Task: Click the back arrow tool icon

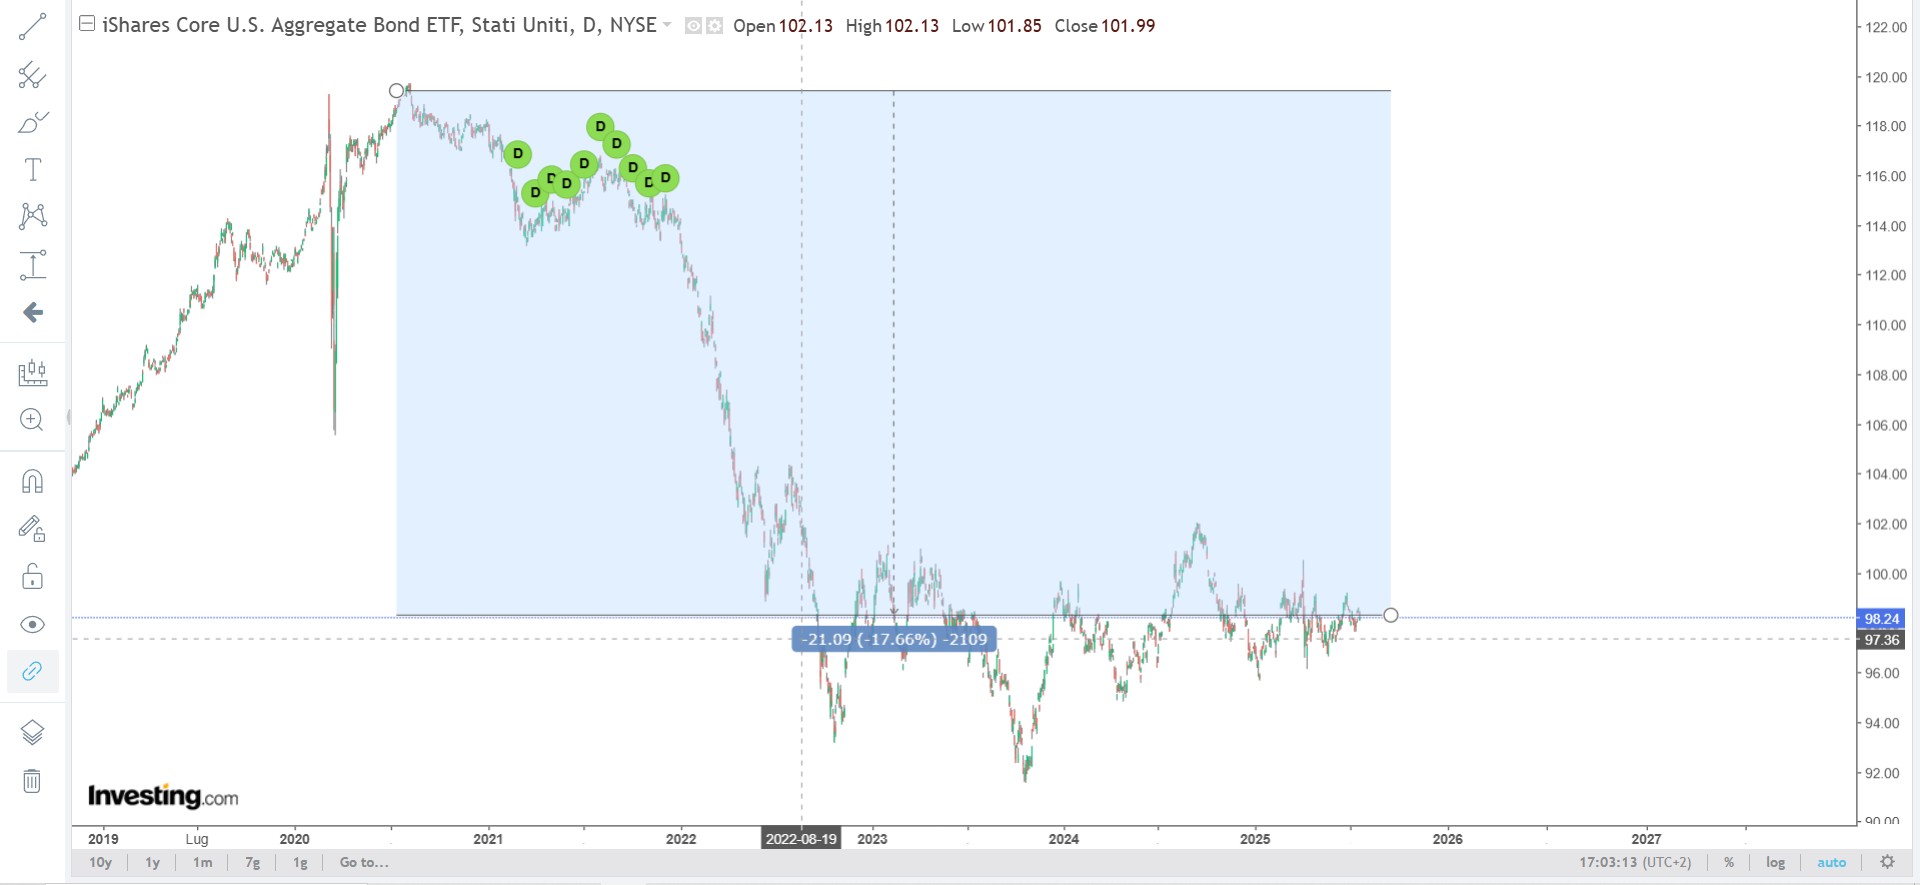Action: tap(32, 313)
